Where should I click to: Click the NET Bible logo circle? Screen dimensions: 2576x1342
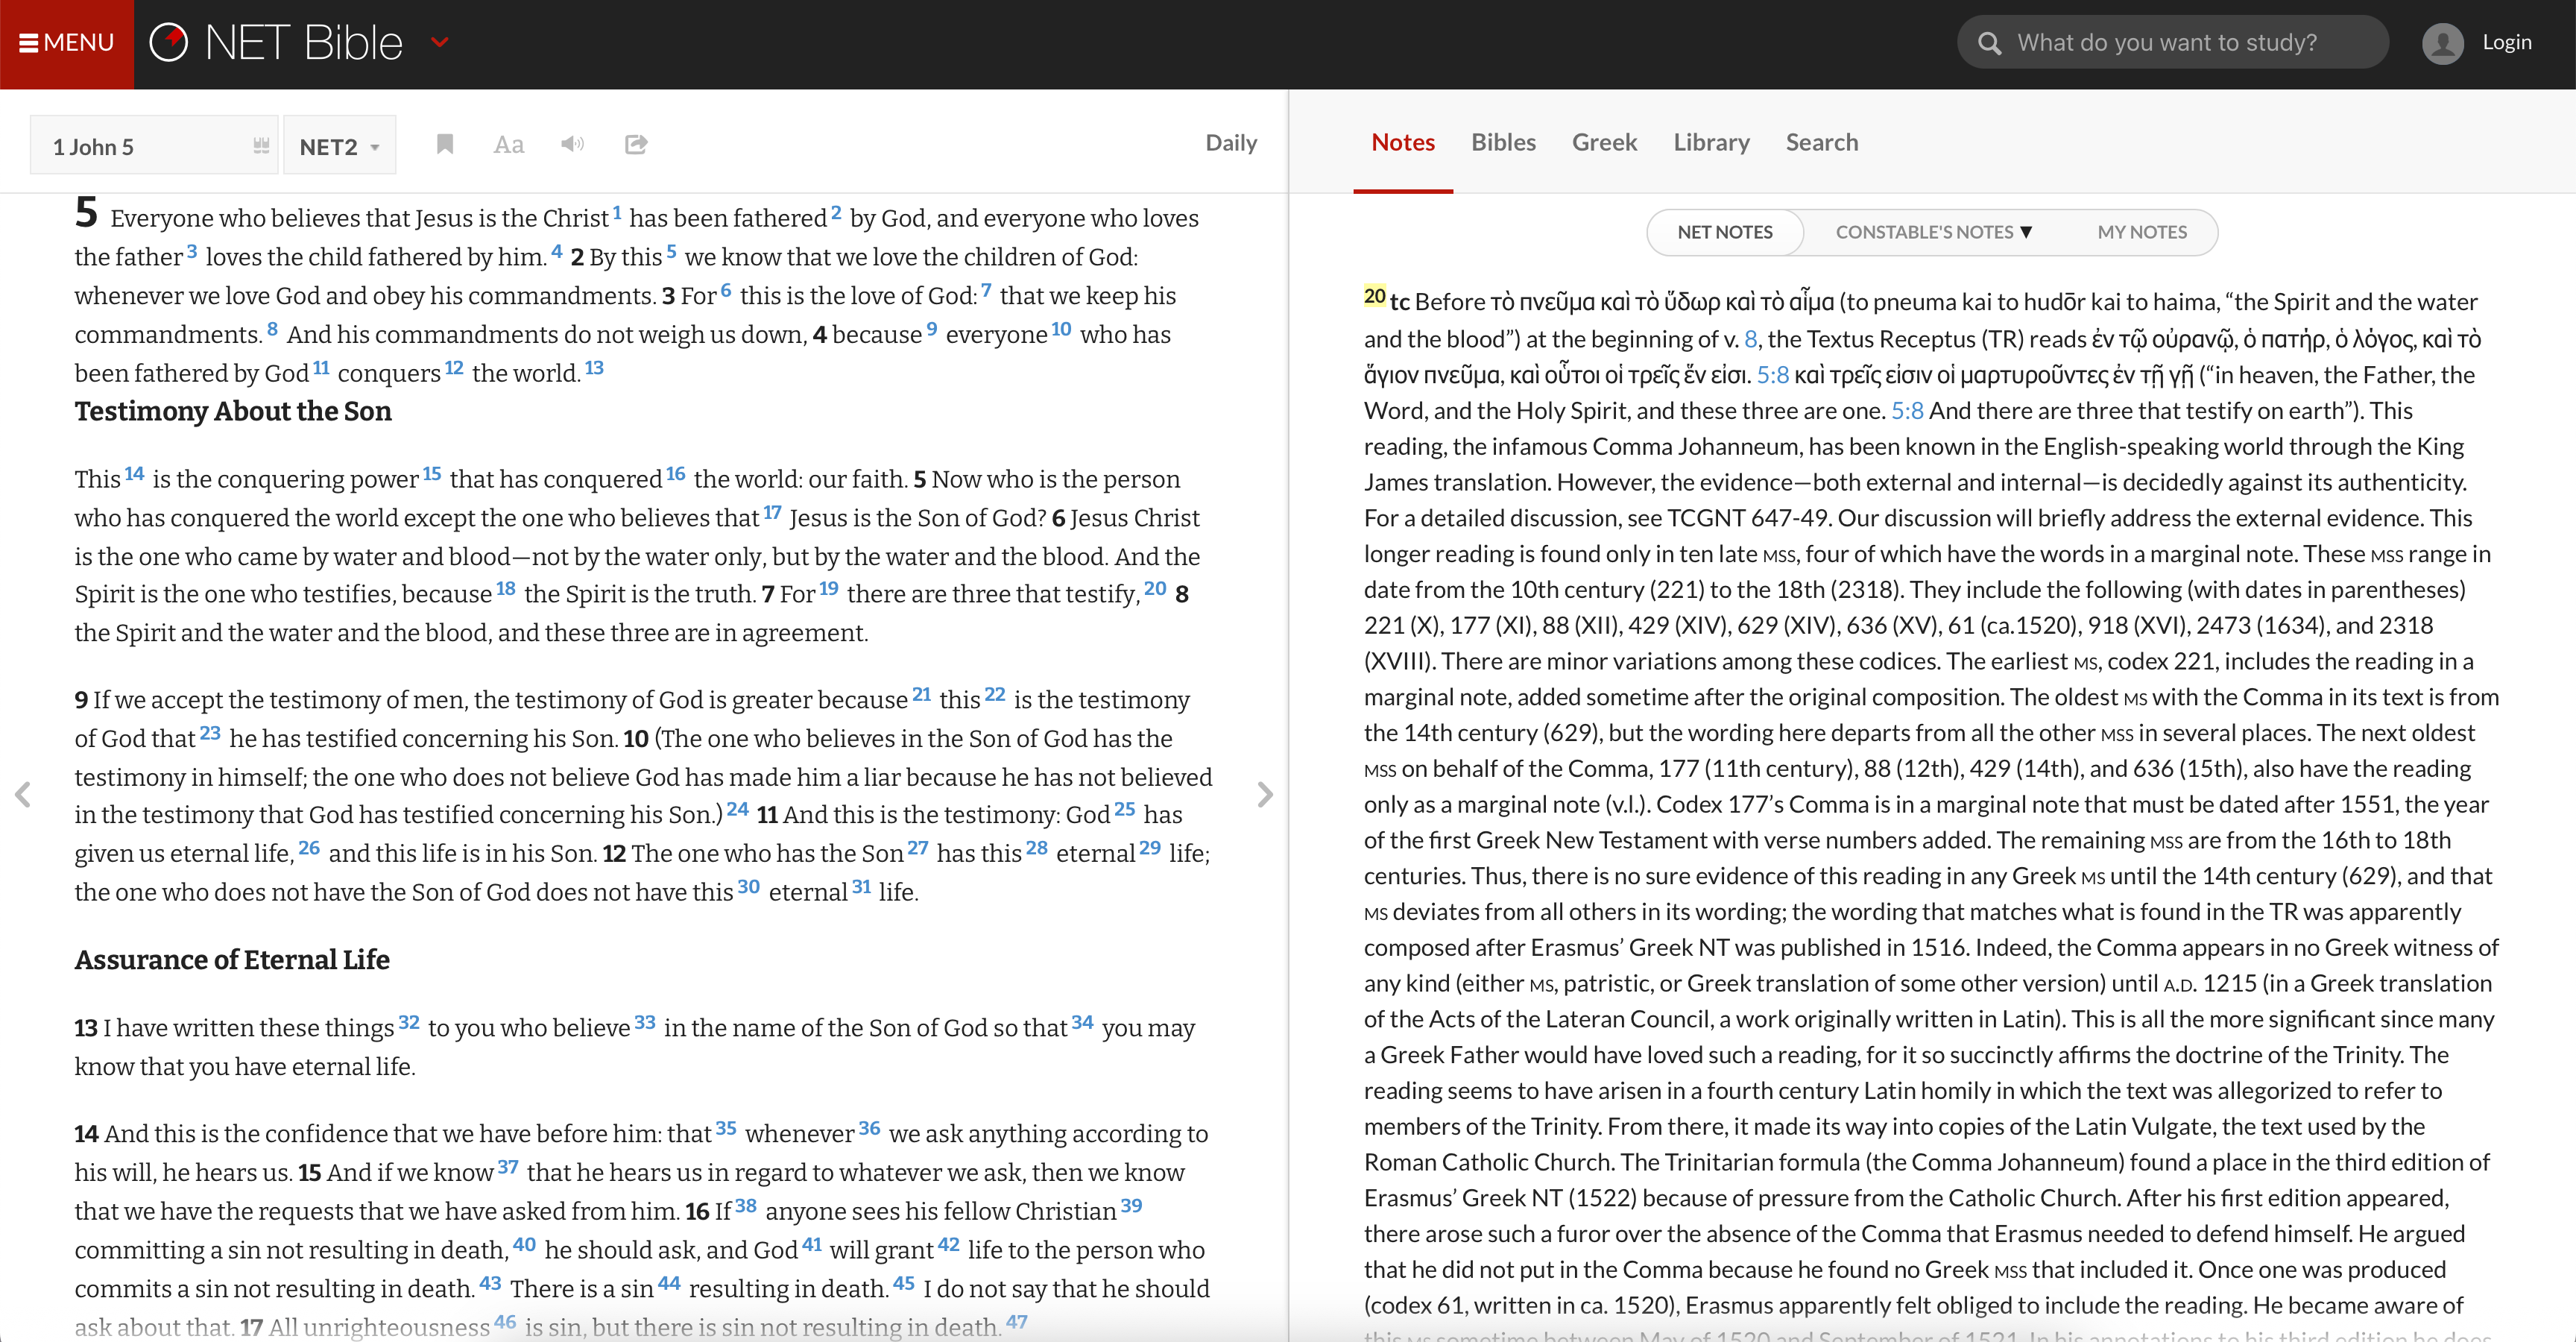(x=168, y=42)
